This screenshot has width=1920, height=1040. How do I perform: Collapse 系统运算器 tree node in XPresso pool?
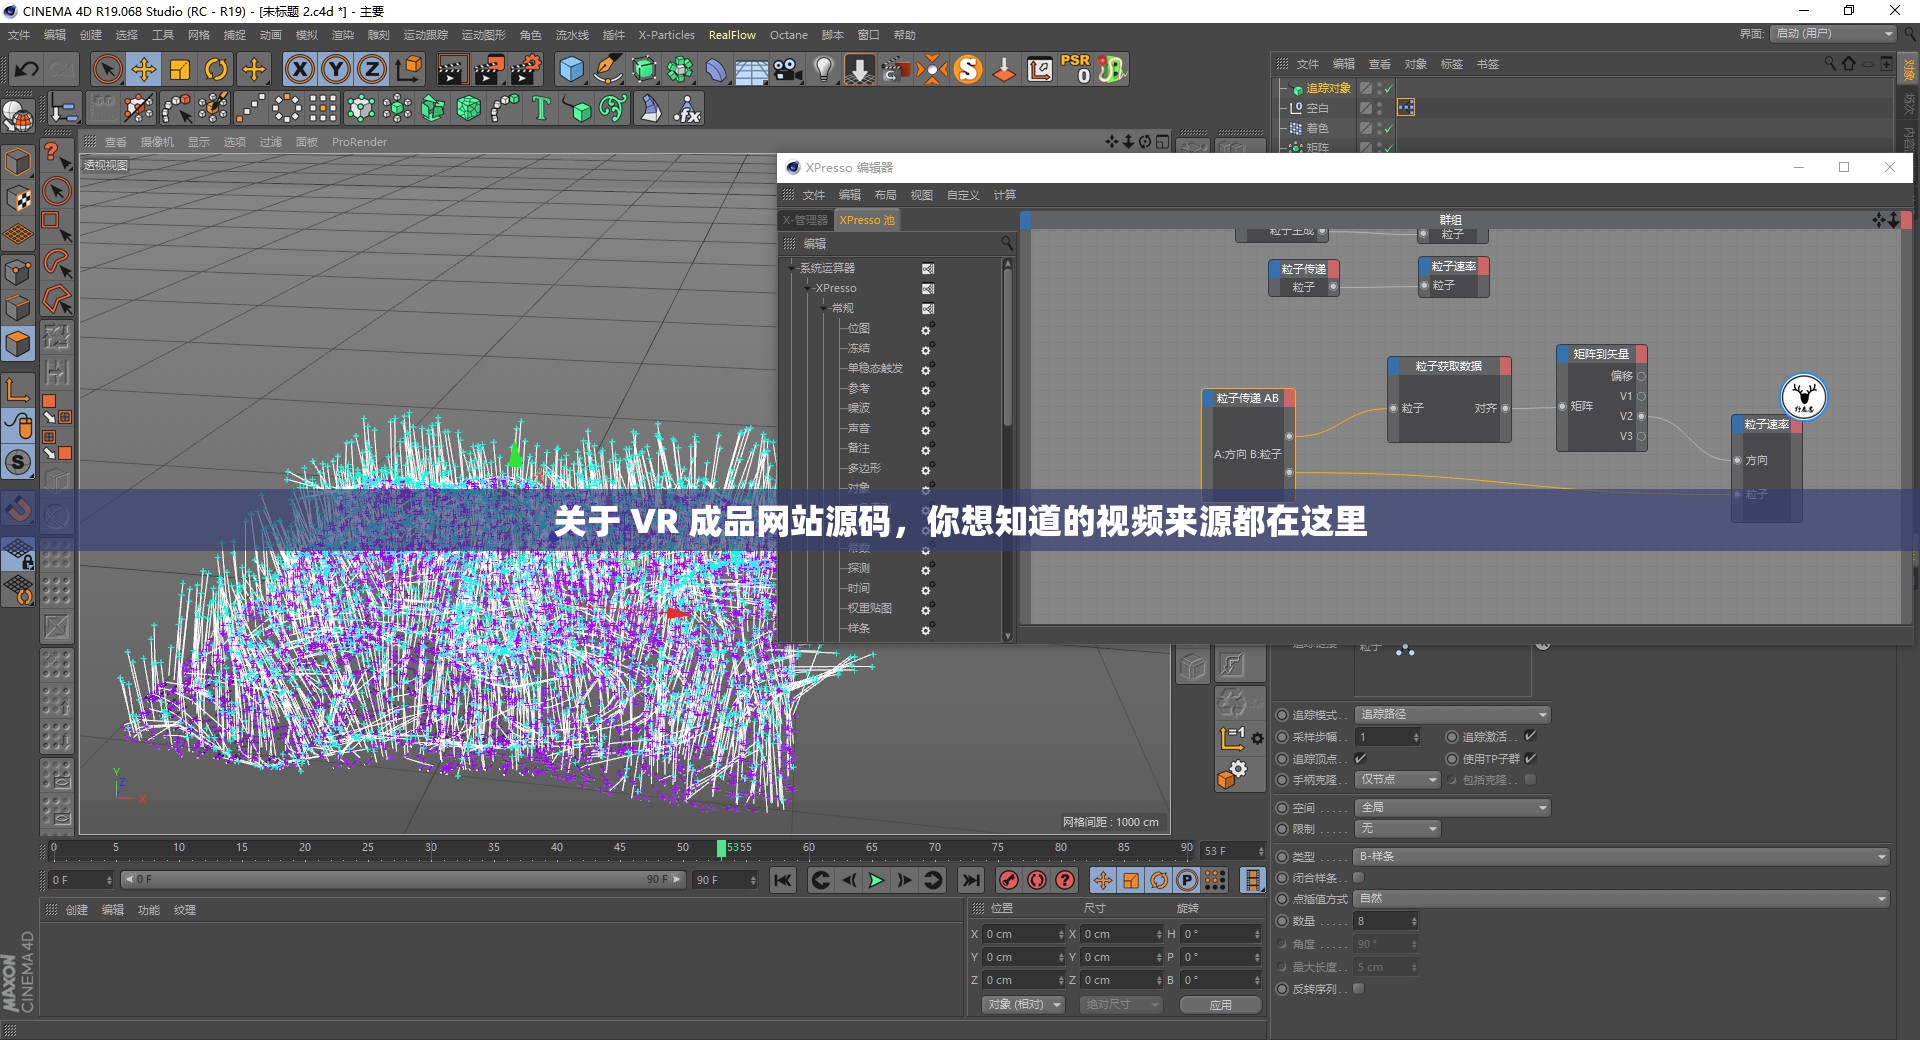pyautogui.click(x=792, y=268)
